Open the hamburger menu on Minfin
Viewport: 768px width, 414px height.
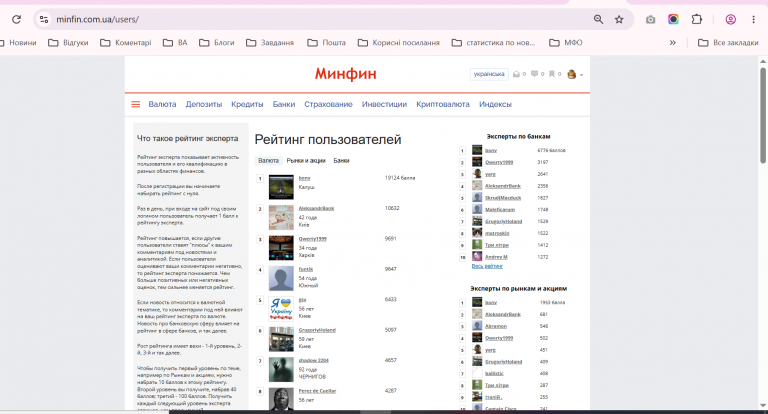(136, 104)
